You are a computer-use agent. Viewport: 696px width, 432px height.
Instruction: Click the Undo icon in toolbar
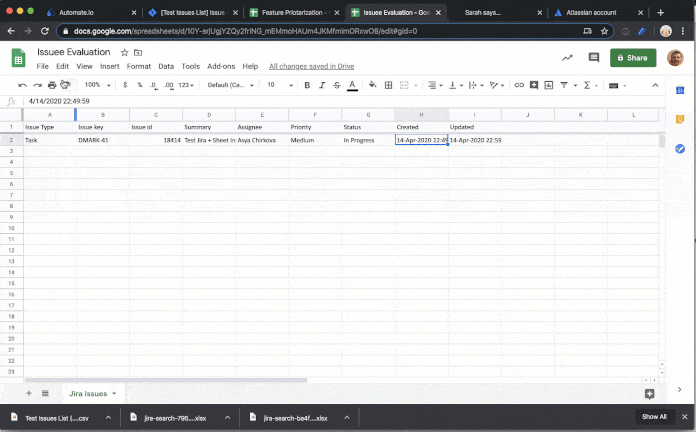[x=23, y=85]
